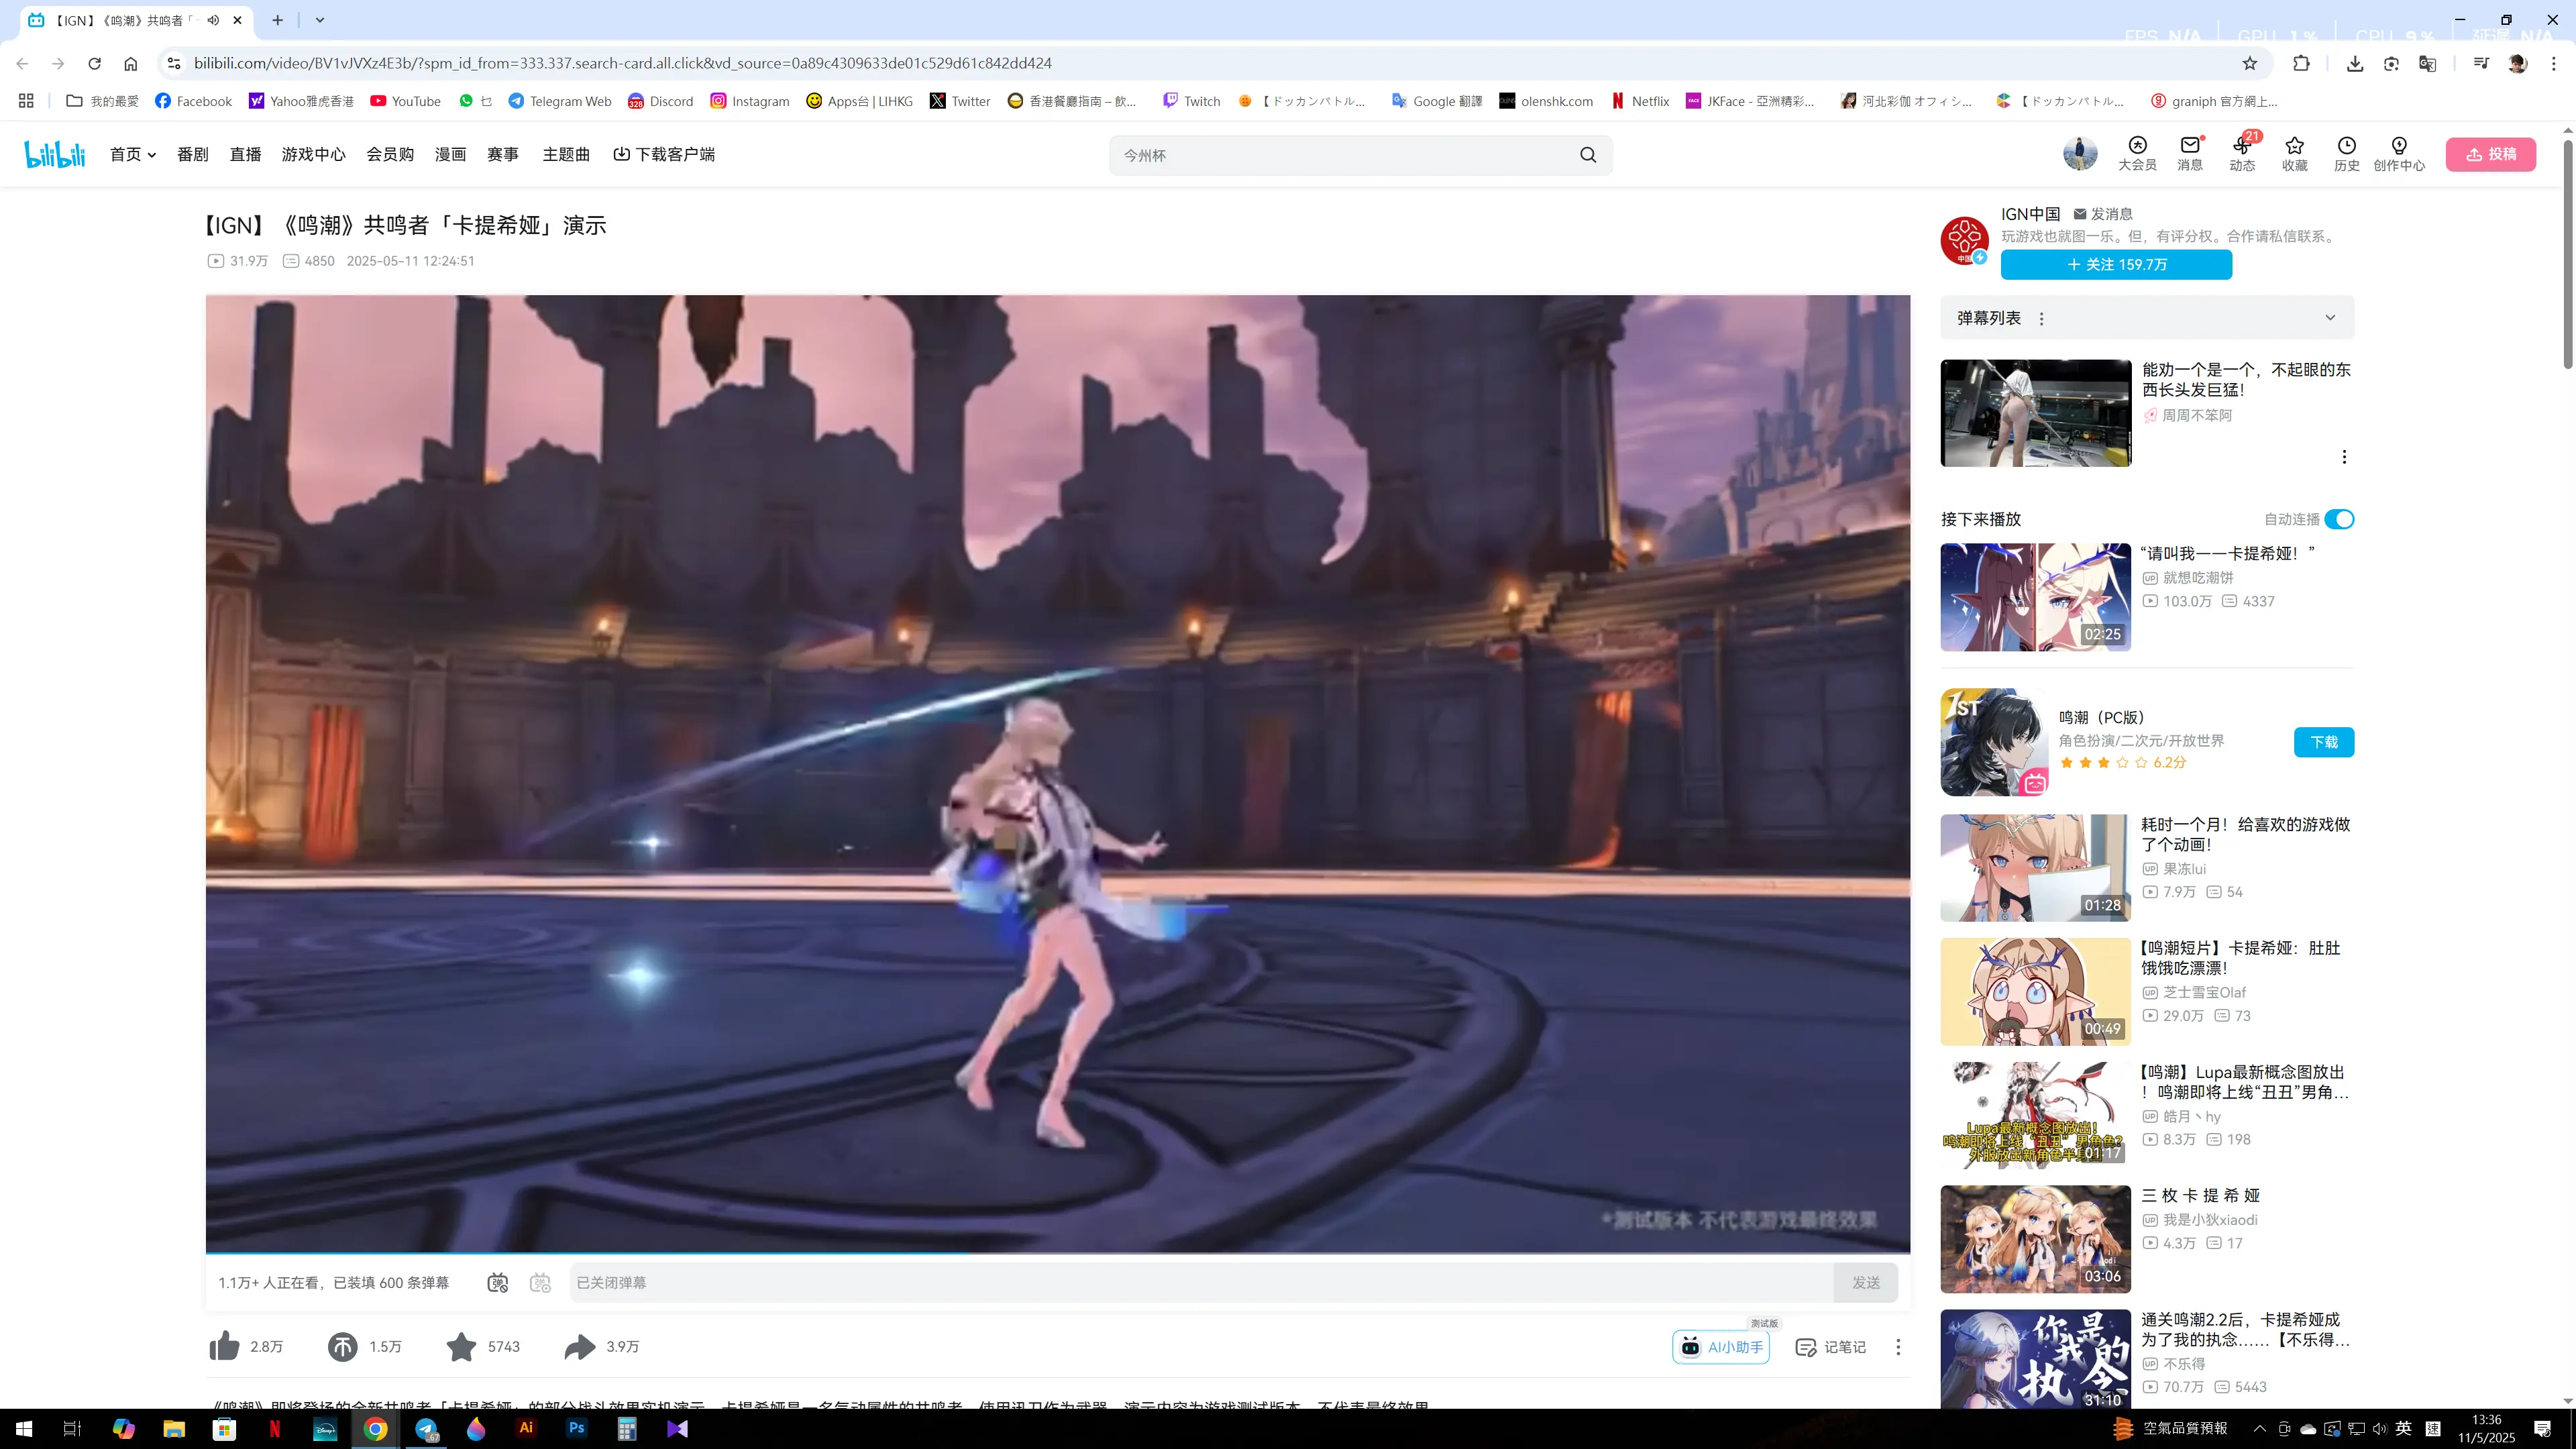The image size is (2576, 1449).
Task: Expand the 弹幕列表 chevron
Action: [2330, 318]
